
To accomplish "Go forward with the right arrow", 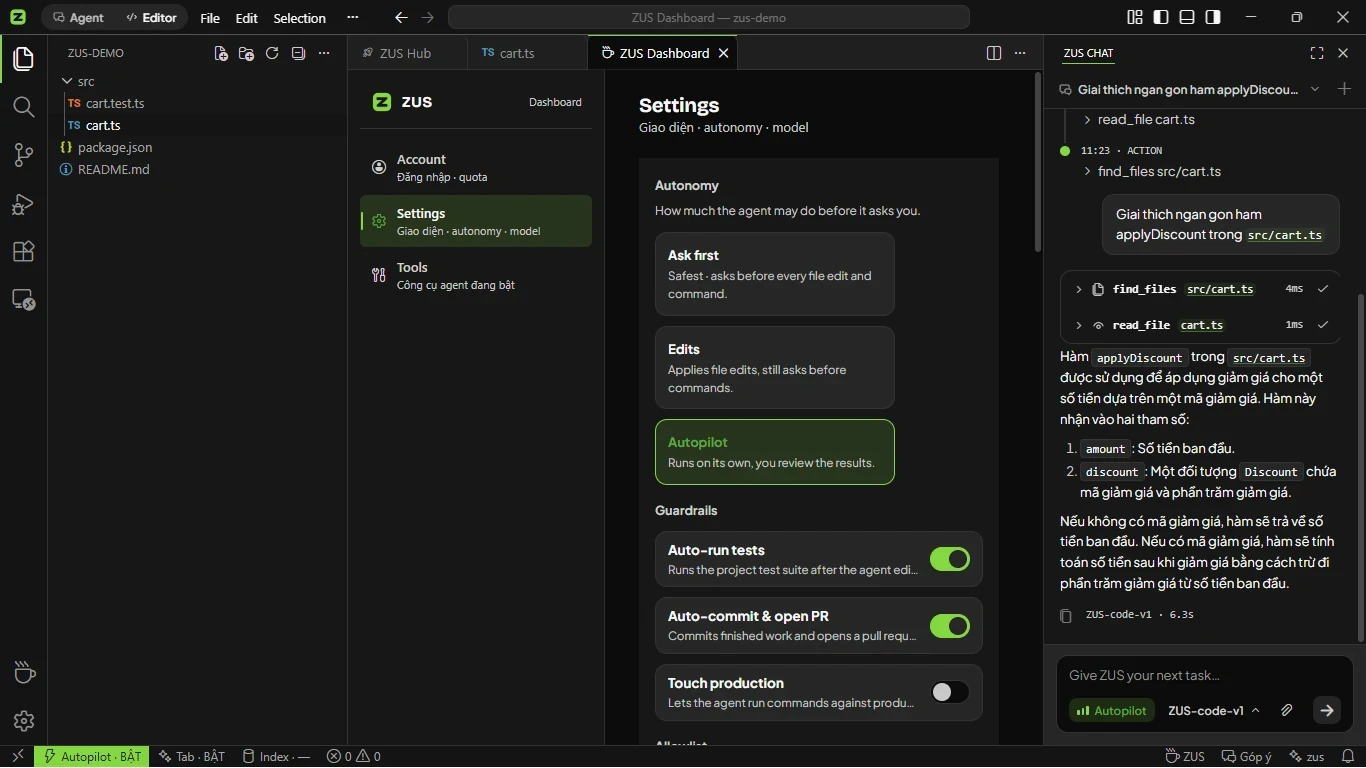I will [428, 17].
